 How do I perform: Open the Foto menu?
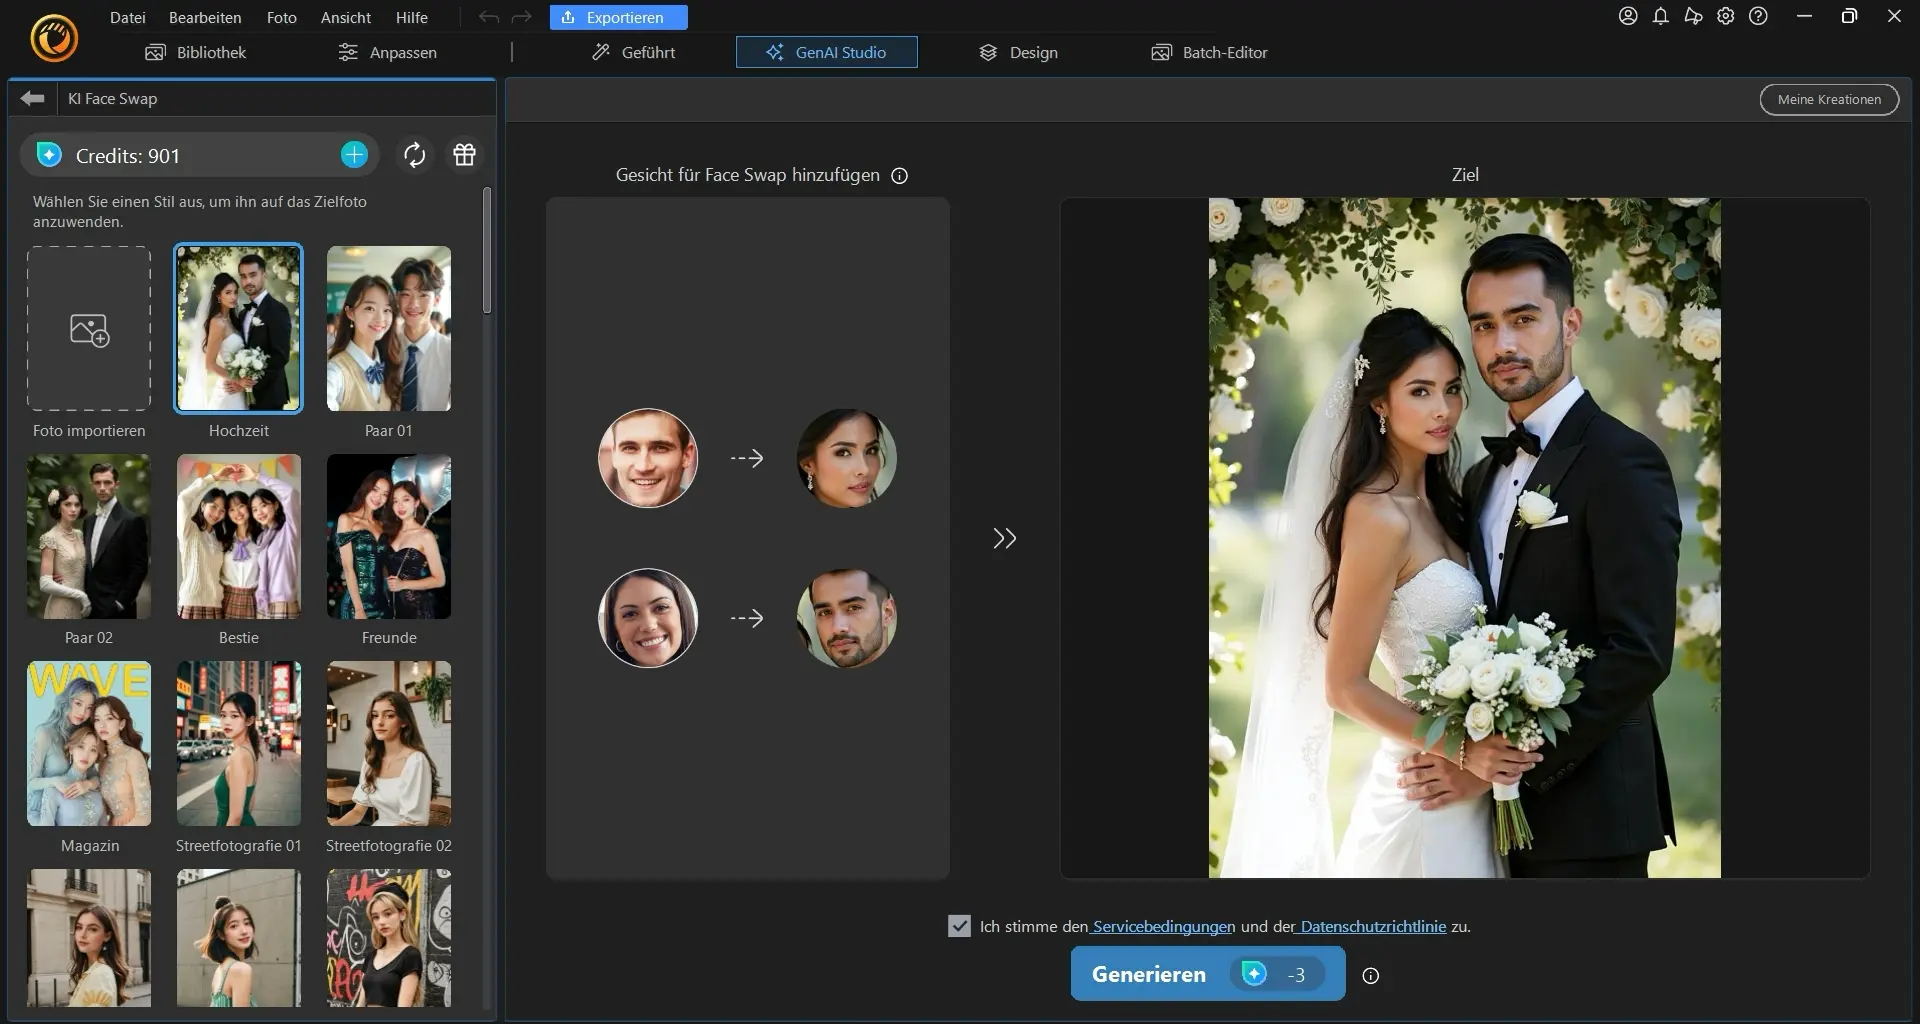282,17
